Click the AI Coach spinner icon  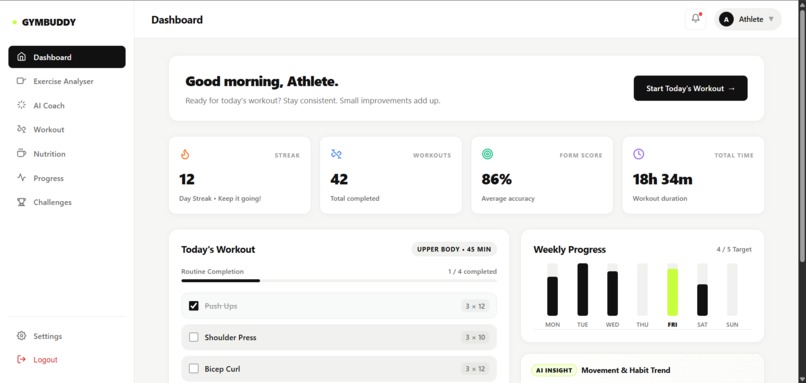(21, 105)
